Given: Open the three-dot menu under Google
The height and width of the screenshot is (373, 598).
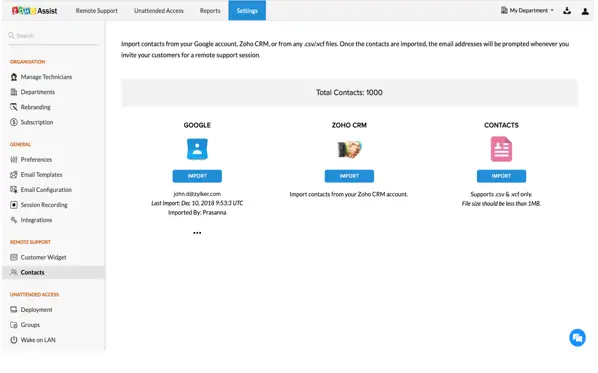Looking at the screenshot, I should pos(197,233).
